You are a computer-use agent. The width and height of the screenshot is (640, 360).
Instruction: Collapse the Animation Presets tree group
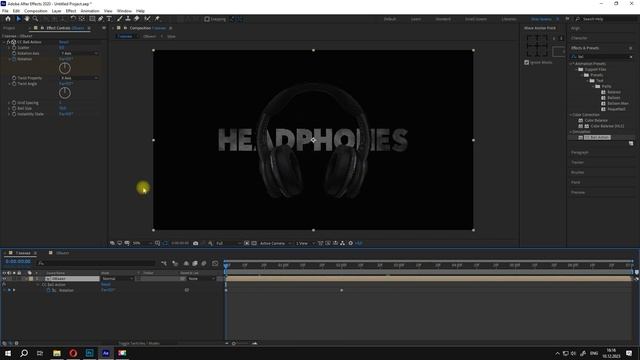(571, 64)
